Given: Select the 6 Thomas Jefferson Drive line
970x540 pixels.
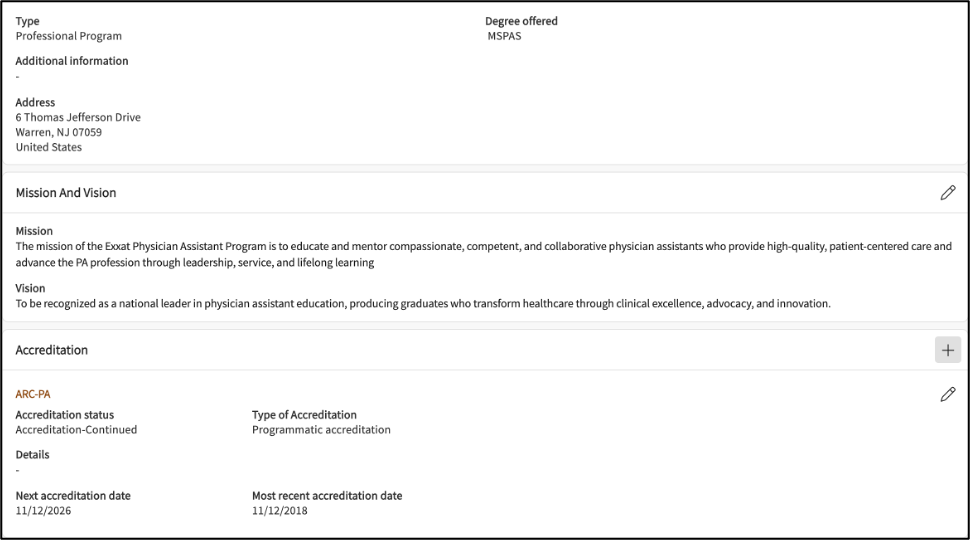Looking at the screenshot, I should pos(78,117).
